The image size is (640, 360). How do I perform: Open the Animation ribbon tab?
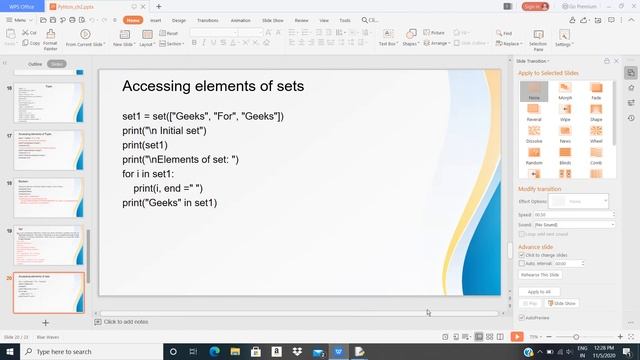click(240, 20)
